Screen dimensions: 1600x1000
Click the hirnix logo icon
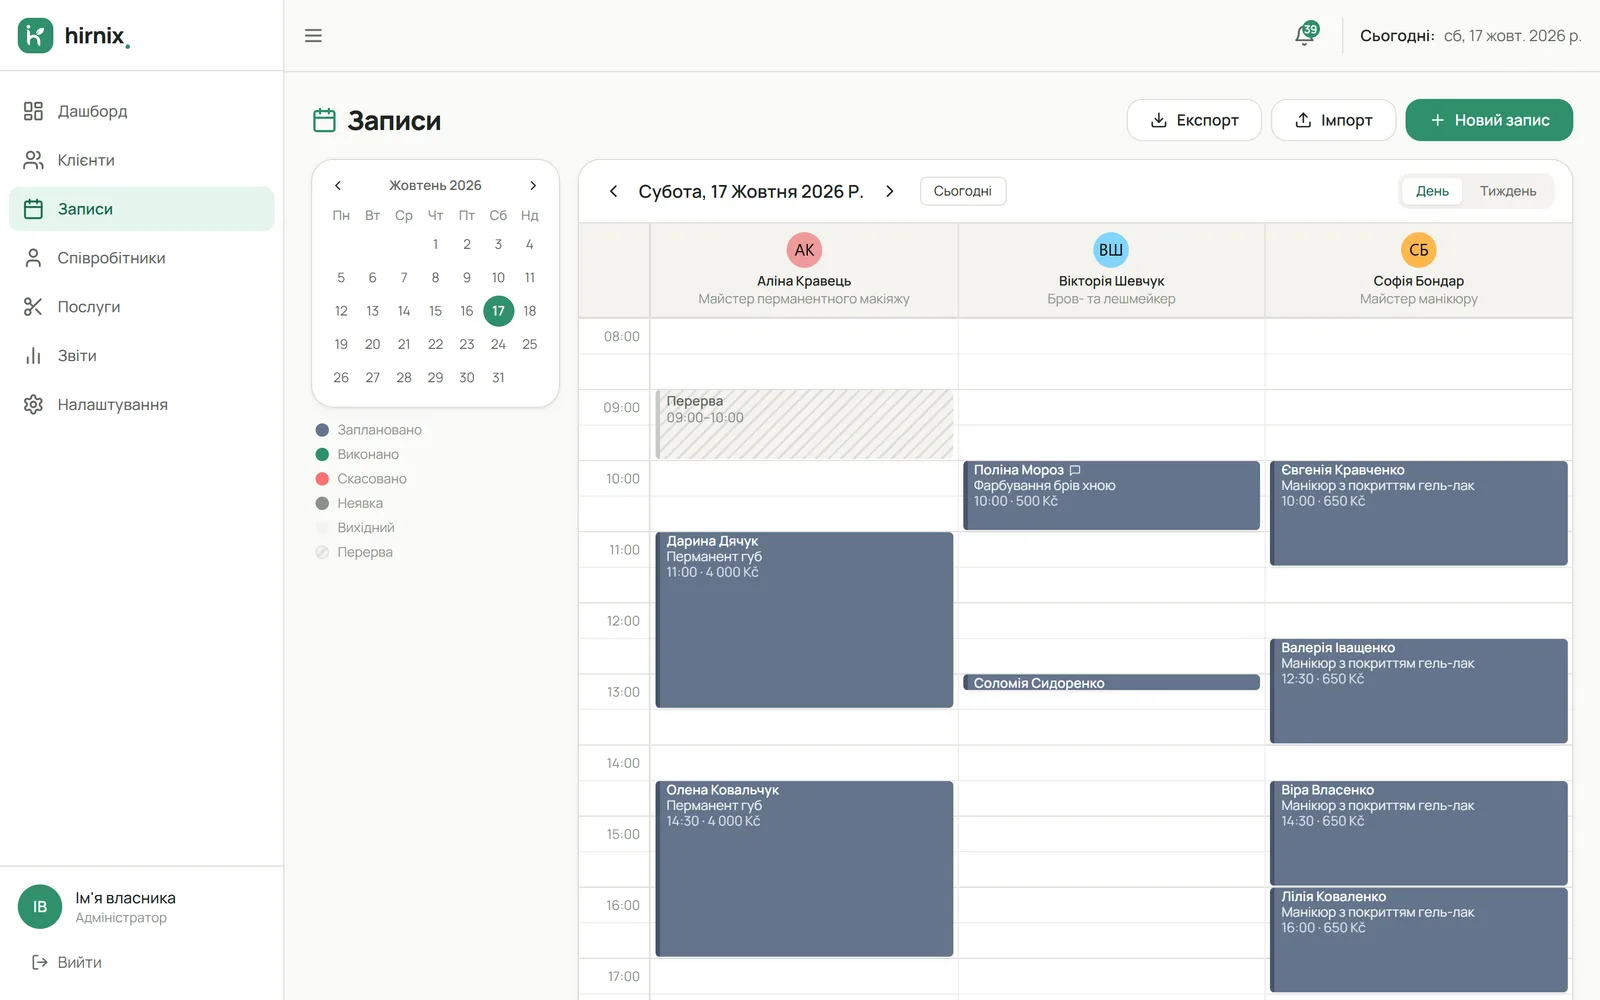click(x=36, y=36)
